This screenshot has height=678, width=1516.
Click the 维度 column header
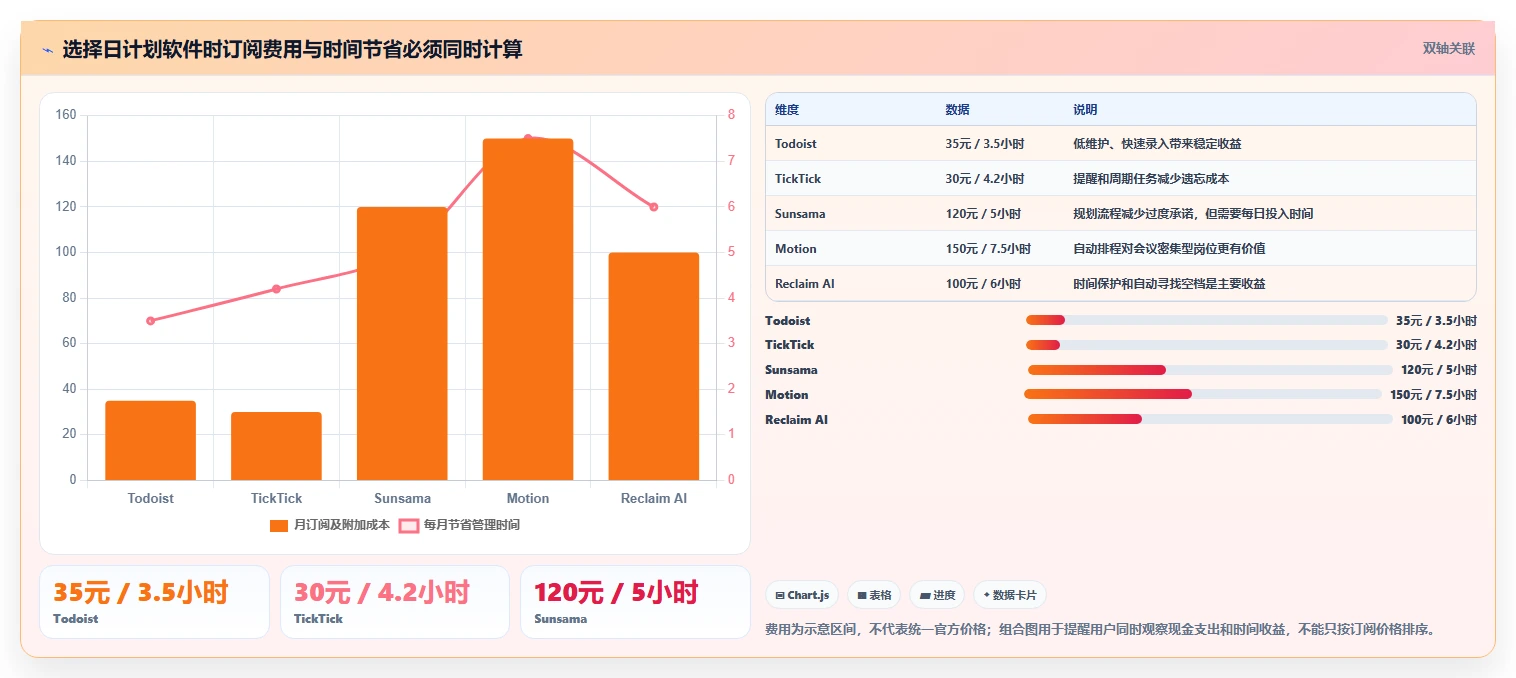click(787, 110)
